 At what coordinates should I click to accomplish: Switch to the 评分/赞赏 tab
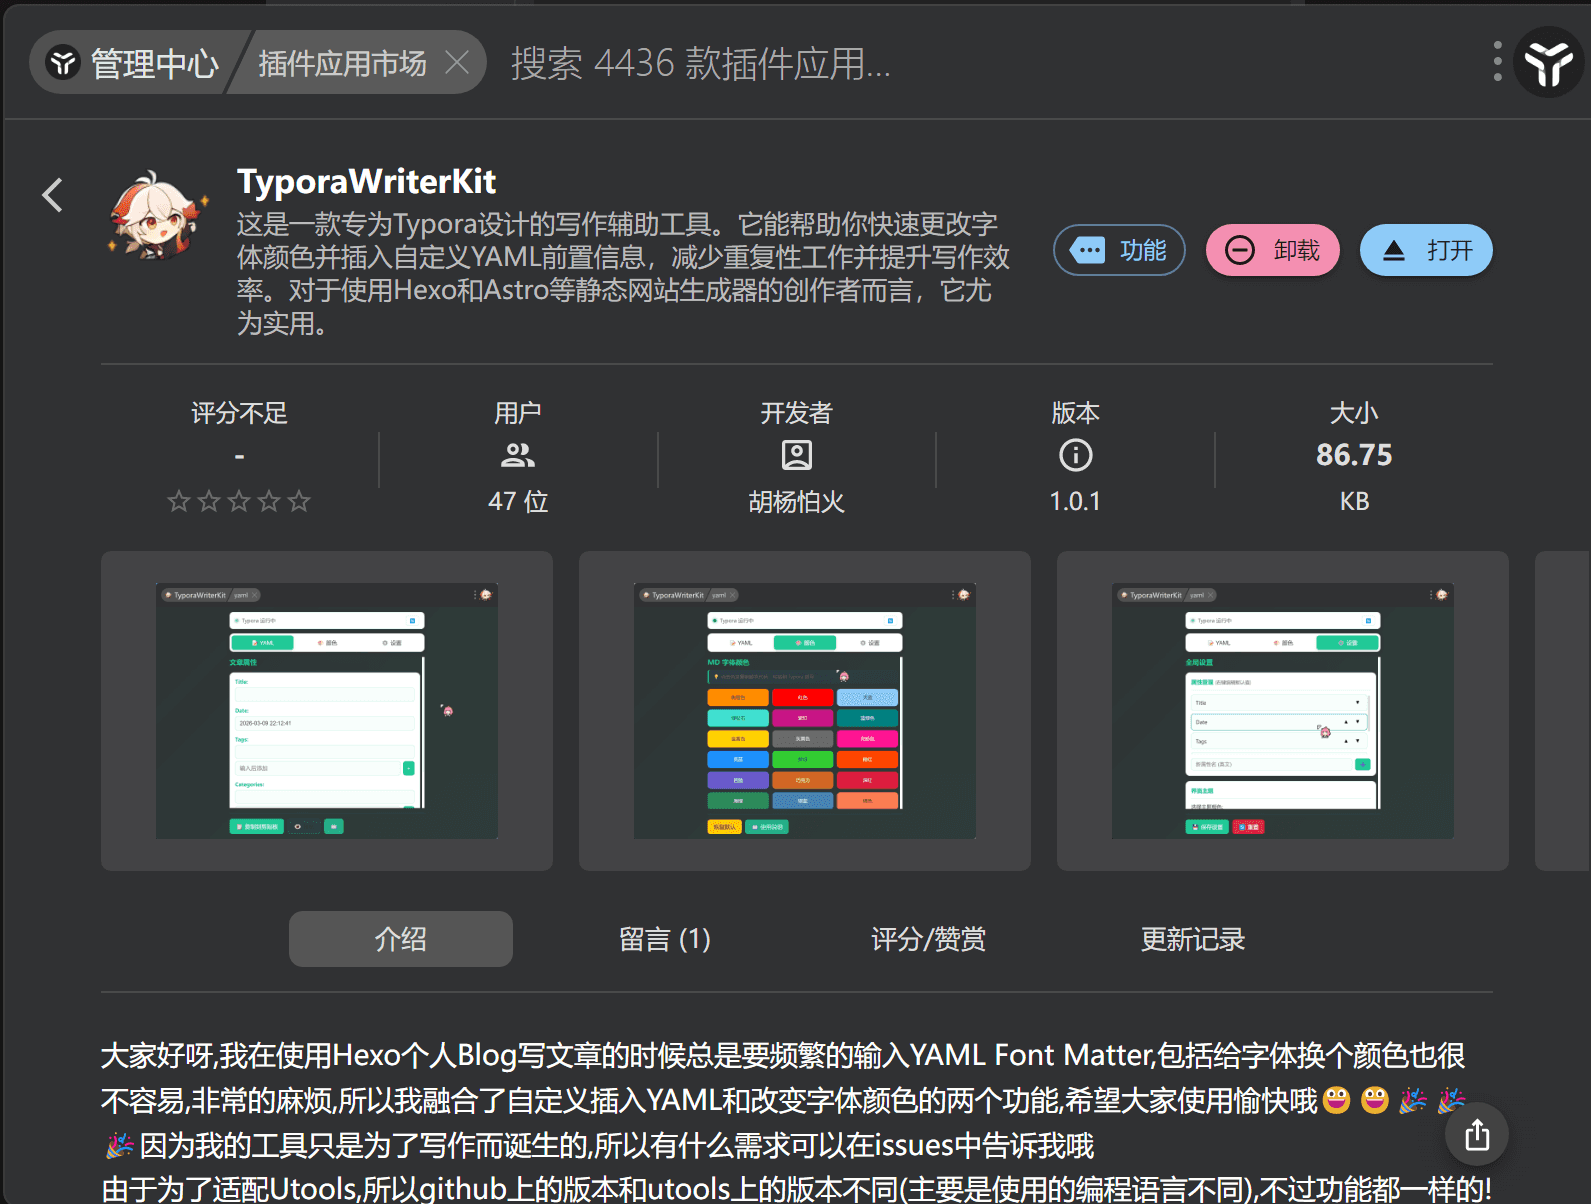click(929, 939)
